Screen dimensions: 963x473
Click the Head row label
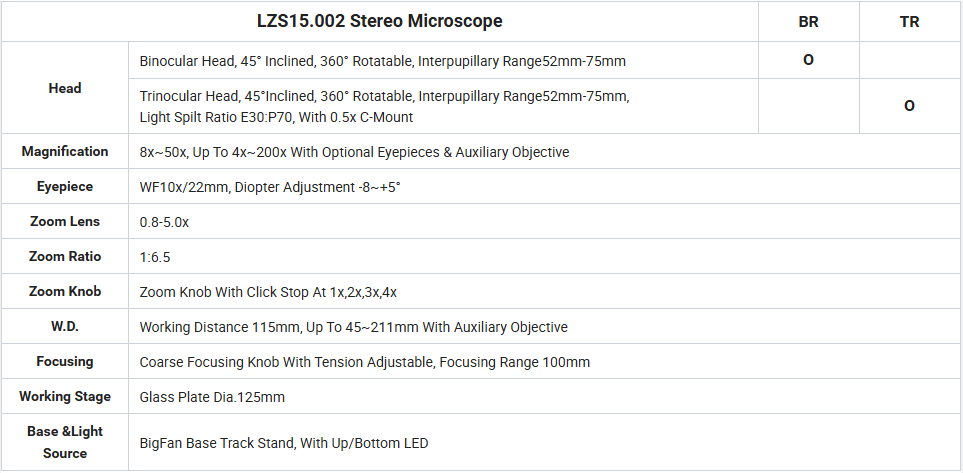[64, 88]
